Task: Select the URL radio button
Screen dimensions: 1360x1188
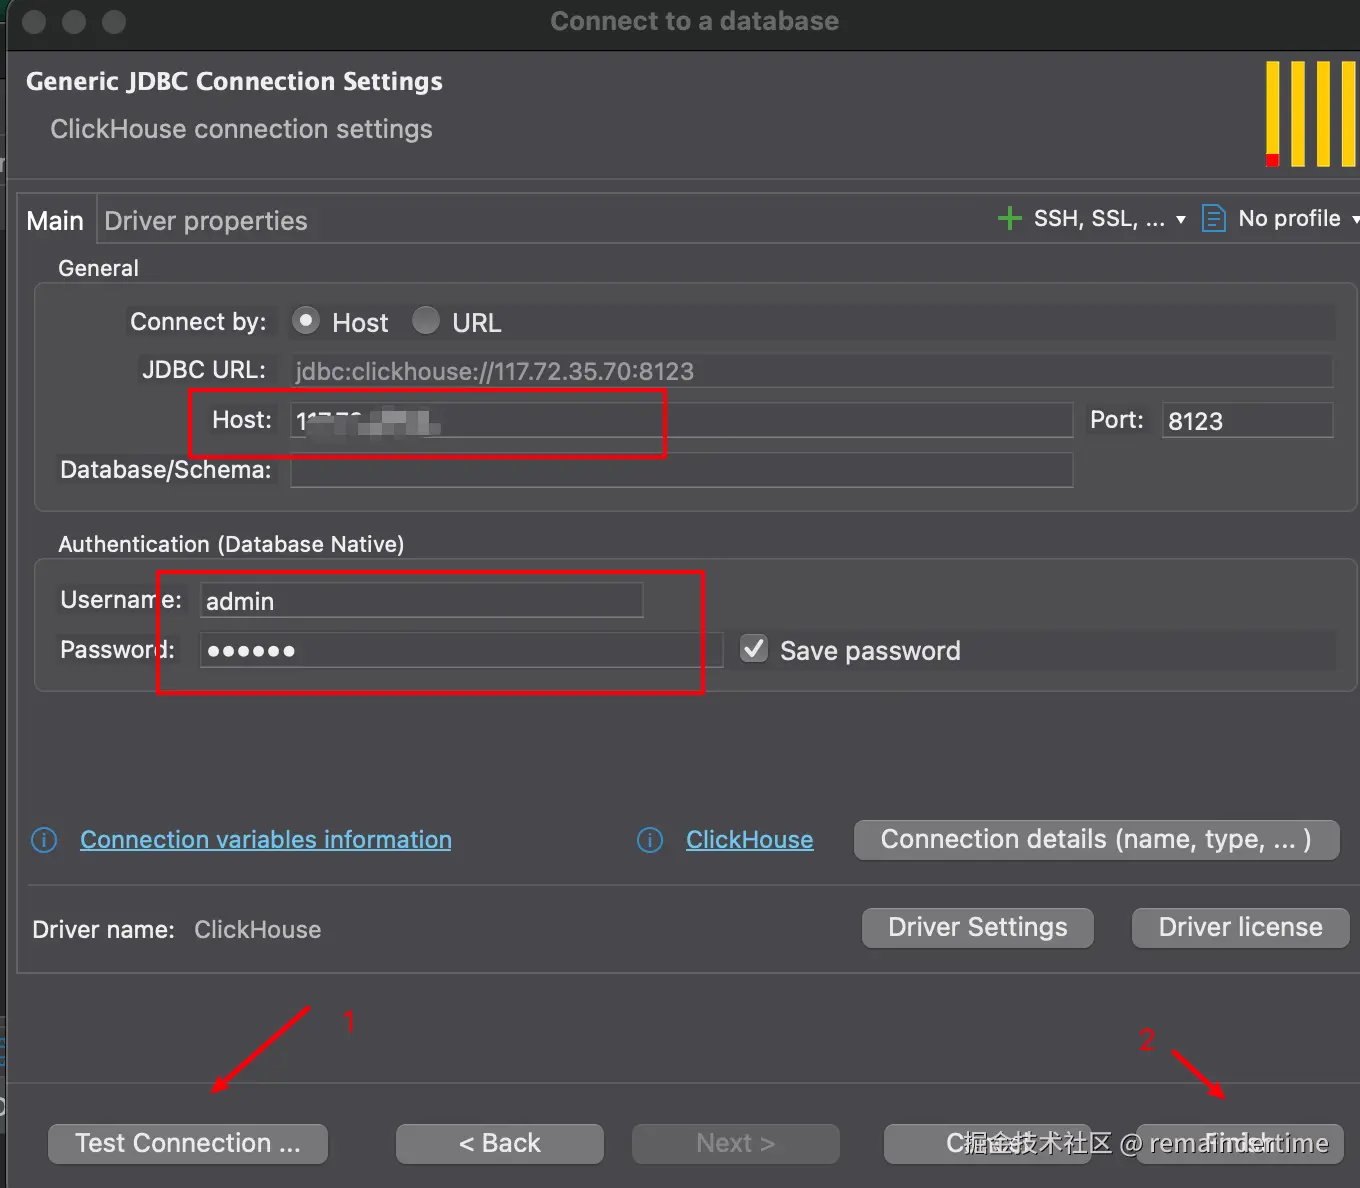Action: click(x=426, y=321)
